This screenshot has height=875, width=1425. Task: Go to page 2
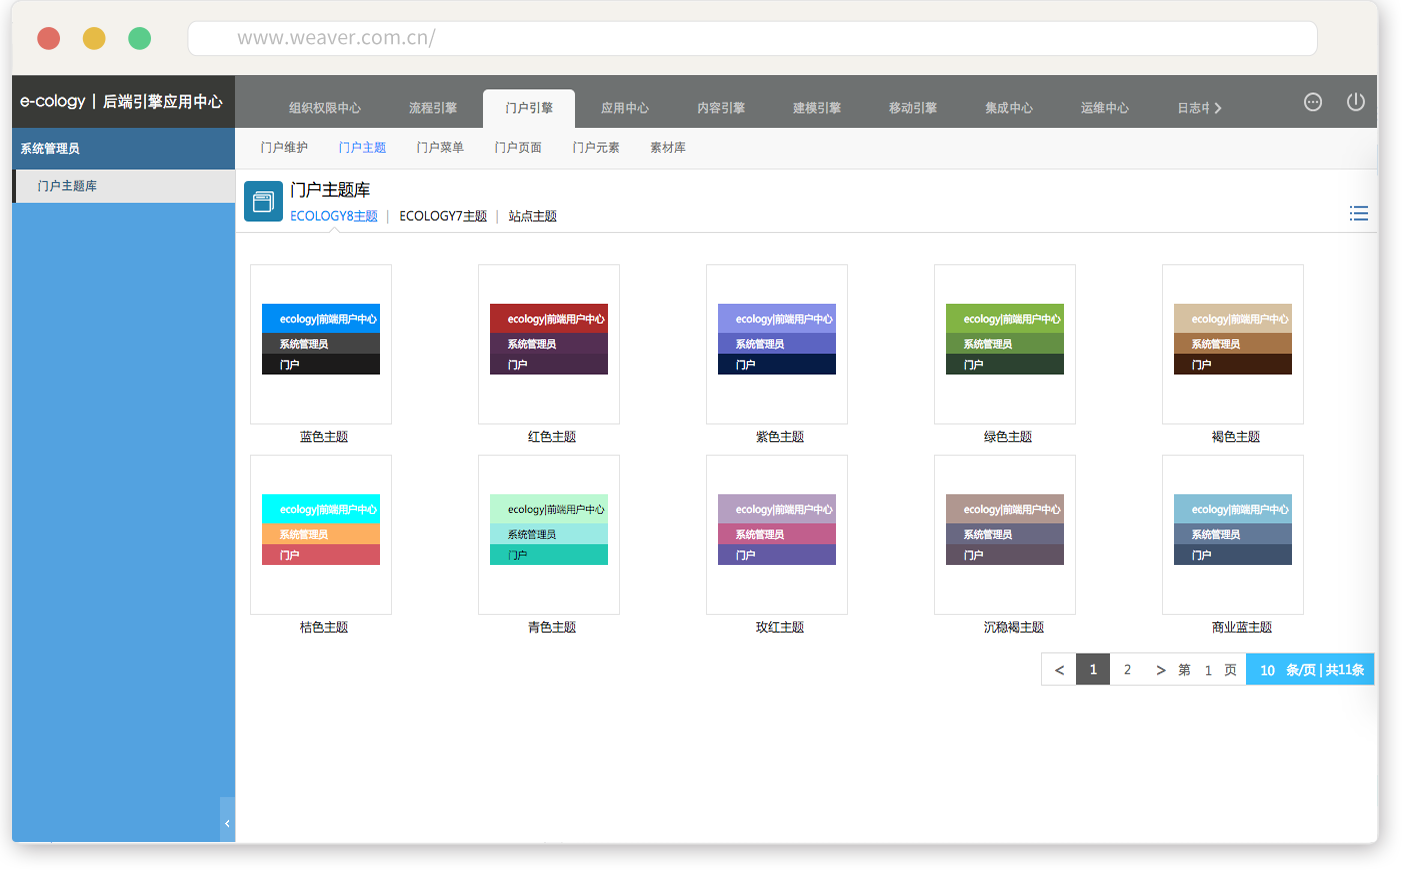tap(1127, 670)
